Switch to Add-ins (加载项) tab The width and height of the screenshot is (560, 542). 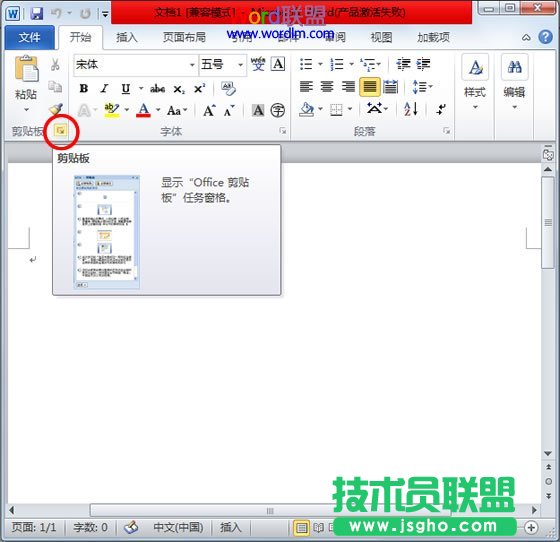[434, 37]
